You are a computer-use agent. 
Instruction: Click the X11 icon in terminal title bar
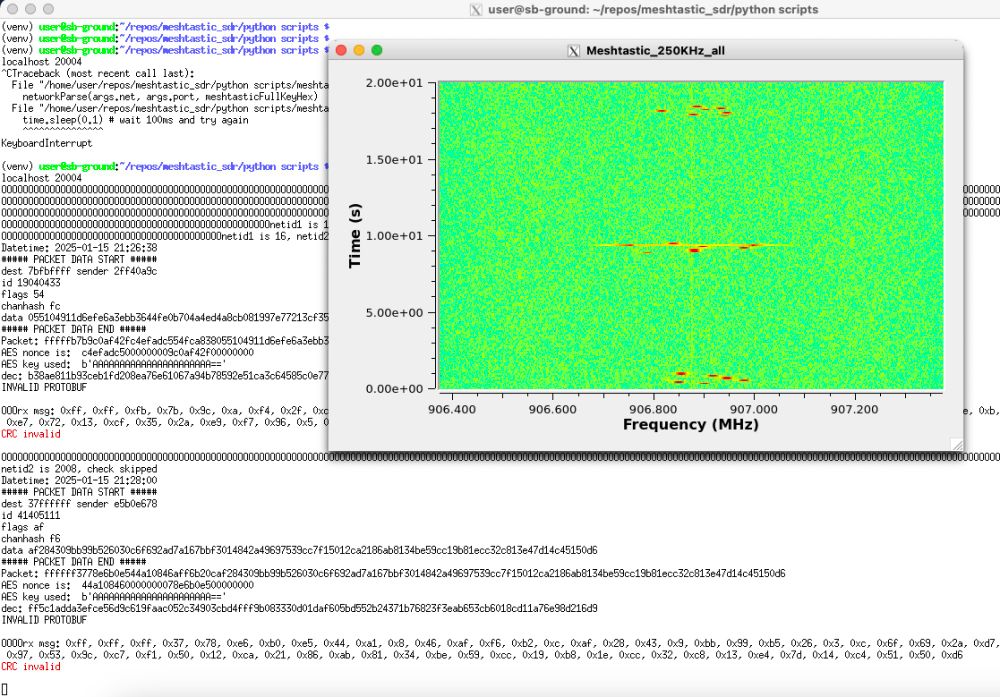(x=476, y=10)
